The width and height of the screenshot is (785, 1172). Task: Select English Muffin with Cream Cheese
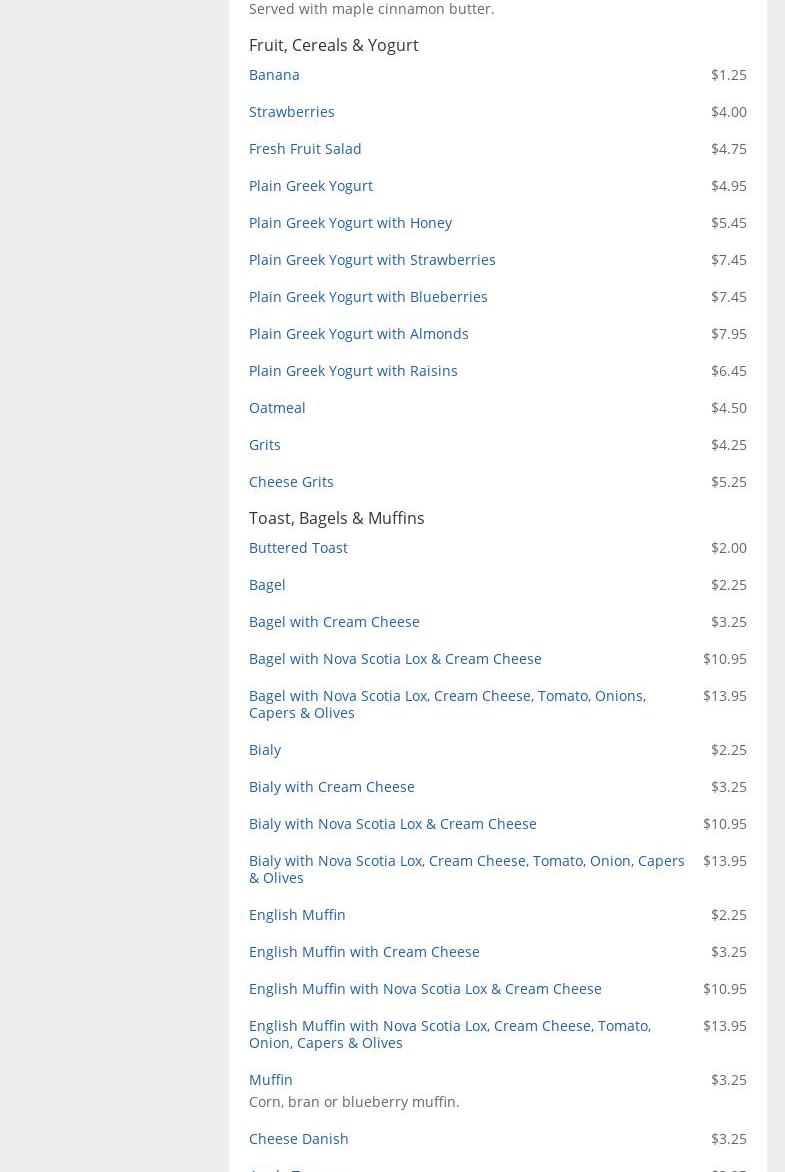click(364, 952)
